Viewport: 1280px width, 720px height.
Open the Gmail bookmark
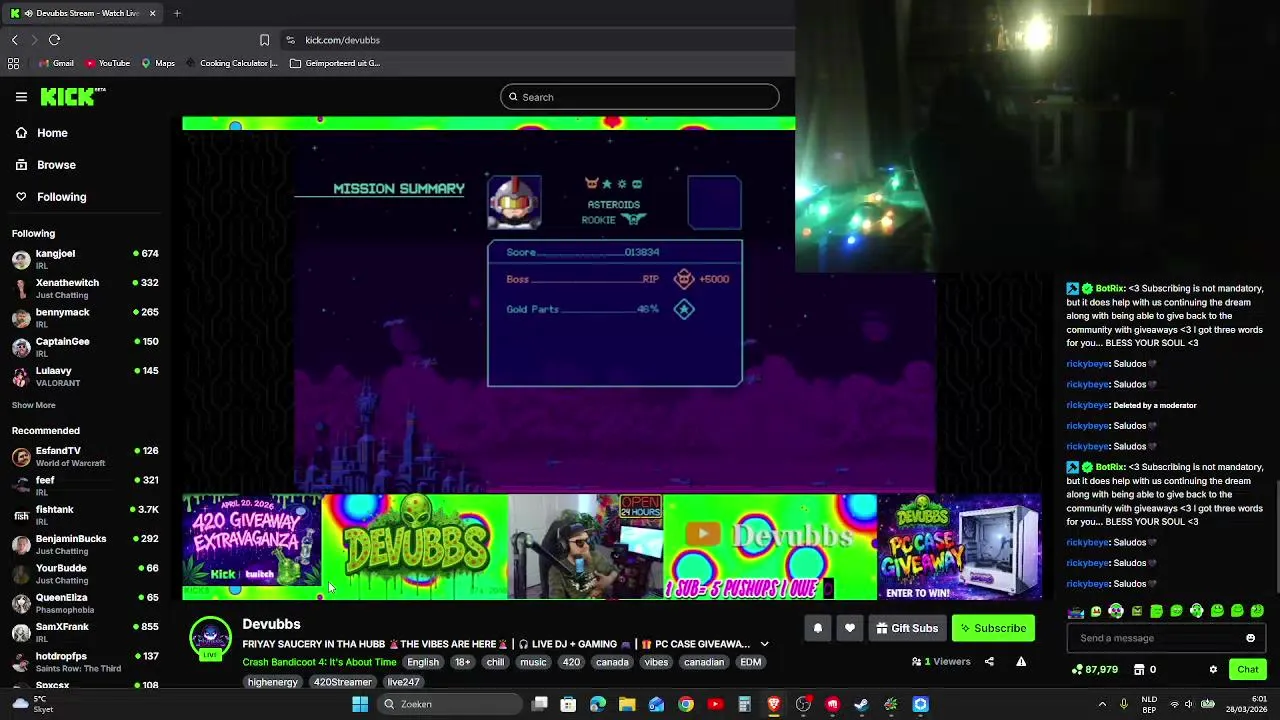pyautogui.click(x=56, y=63)
